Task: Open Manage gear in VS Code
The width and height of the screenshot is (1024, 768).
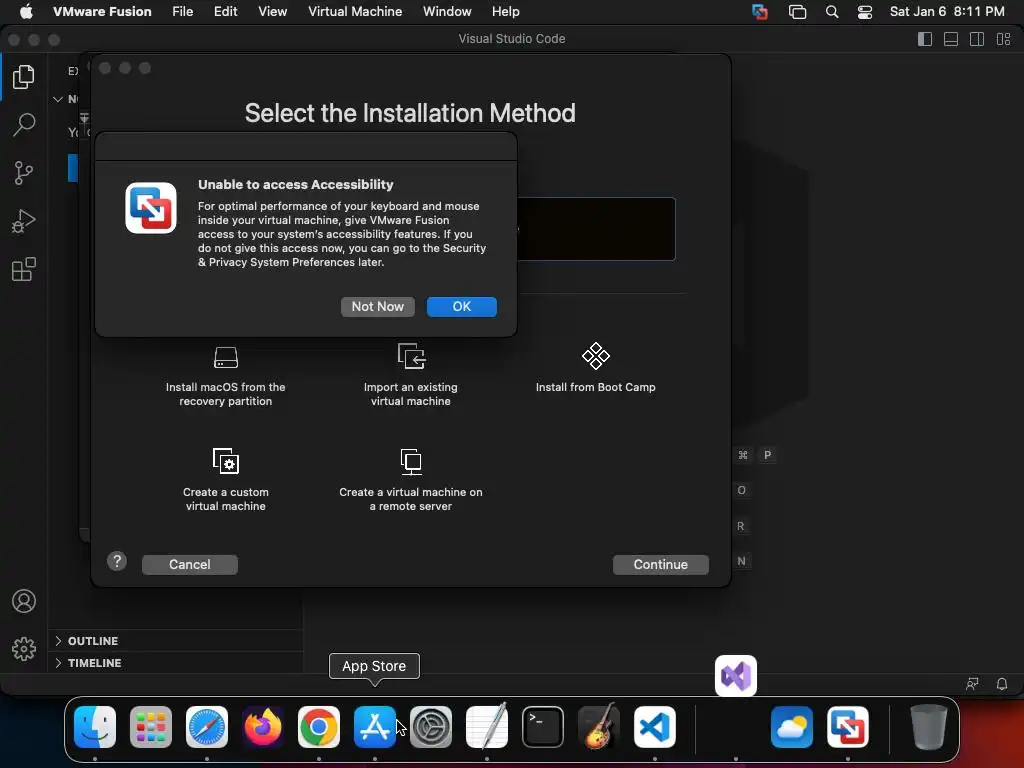Action: 24,649
